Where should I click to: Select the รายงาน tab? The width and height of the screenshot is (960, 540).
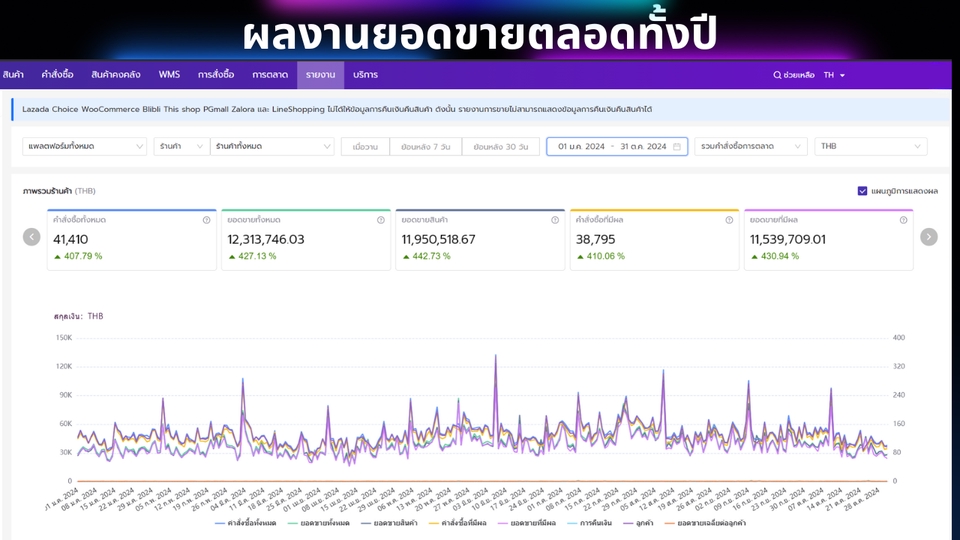(320, 75)
